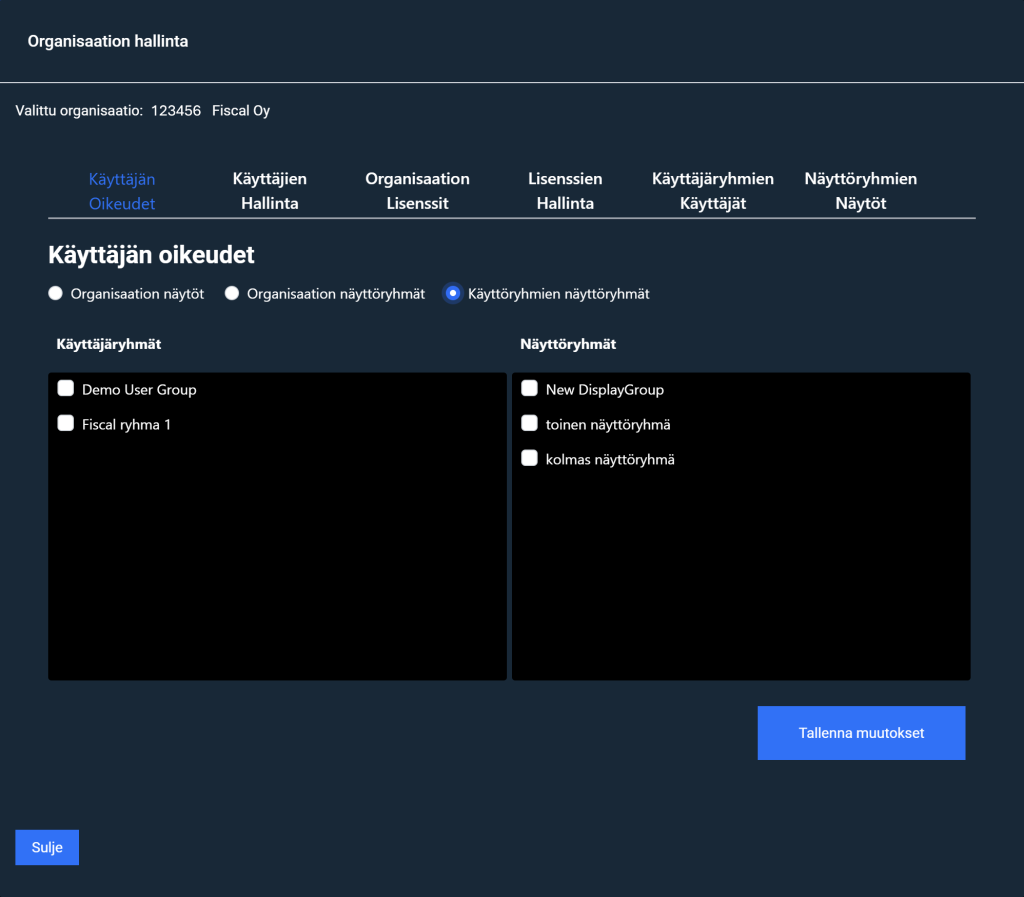Select the Käyttöryhmien näyttöryhmät radio button
This screenshot has height=897, width=1024.
453,294
